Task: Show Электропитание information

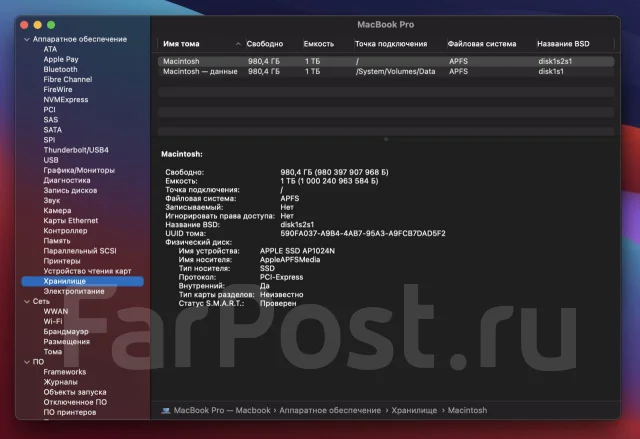Action: (x=74, y=291)
